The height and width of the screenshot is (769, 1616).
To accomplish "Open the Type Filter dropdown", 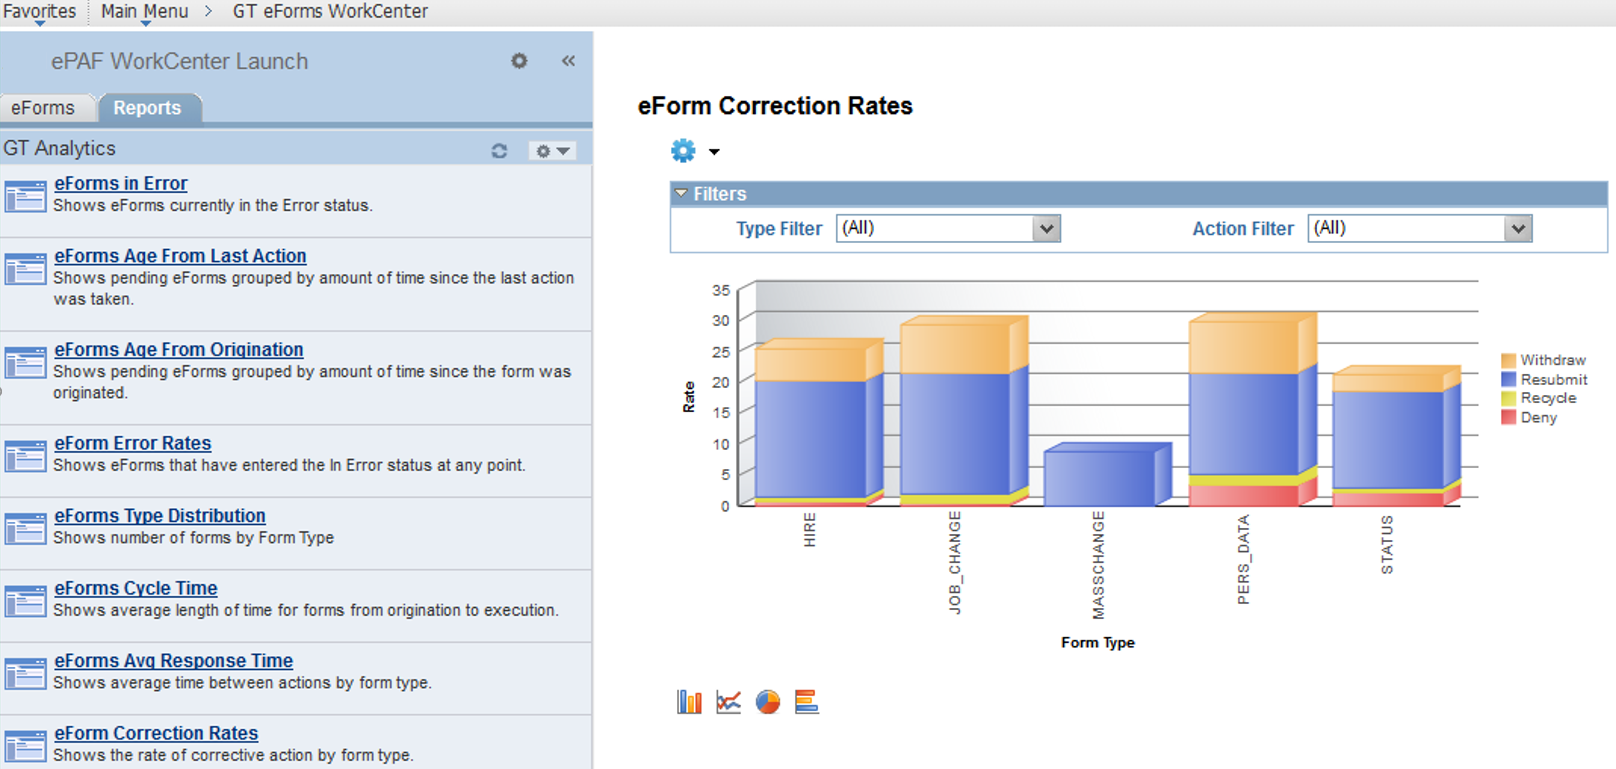I will [947, 228].
